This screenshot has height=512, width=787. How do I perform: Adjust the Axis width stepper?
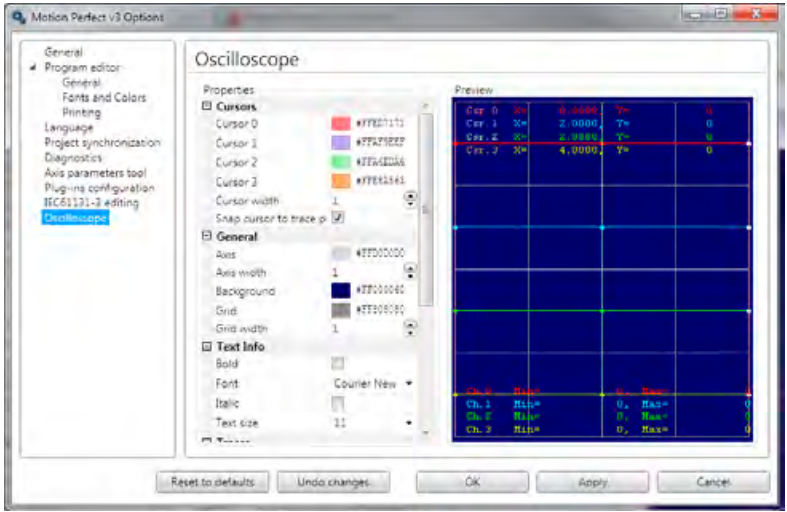(410, 271)
